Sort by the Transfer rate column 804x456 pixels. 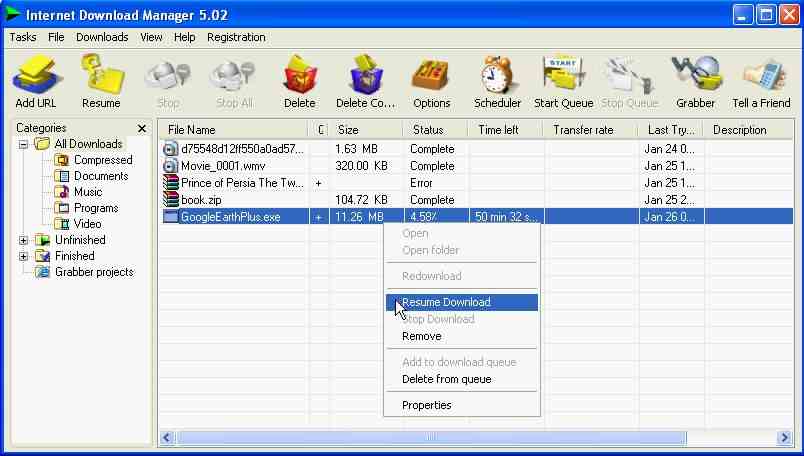click(x=591, y=130)
